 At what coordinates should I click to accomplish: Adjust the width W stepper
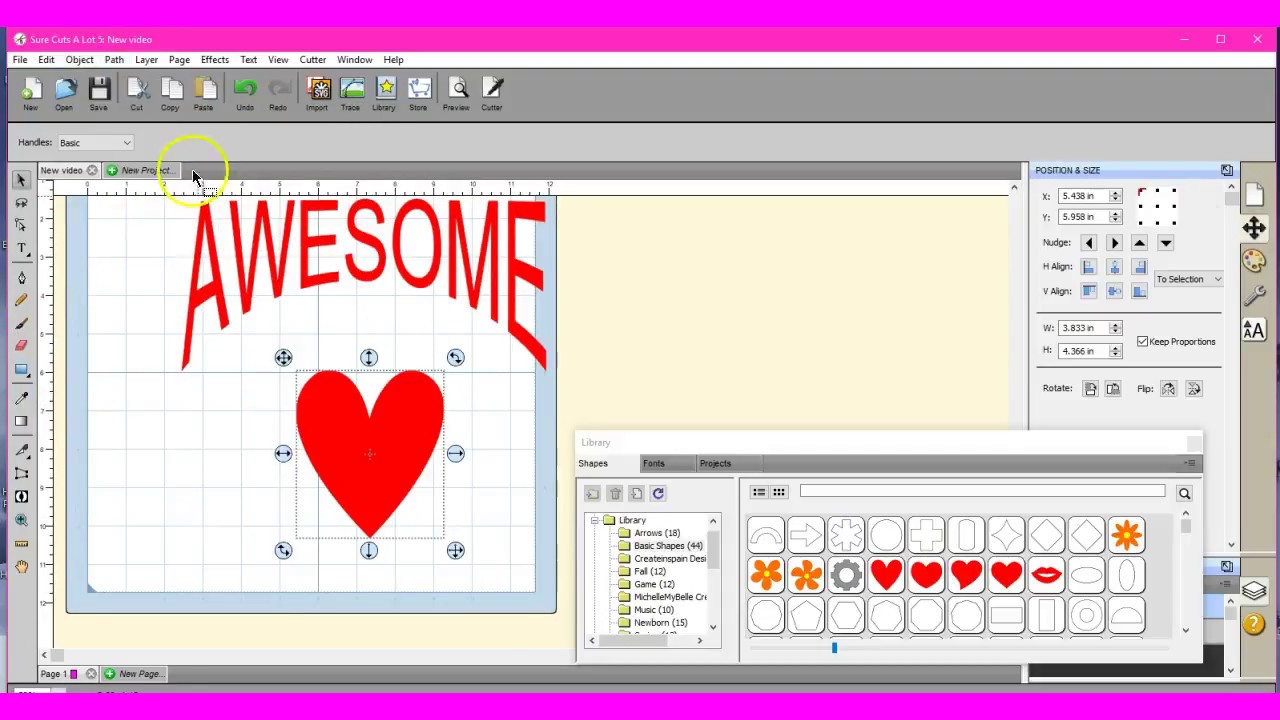[x=1116, y=328]
